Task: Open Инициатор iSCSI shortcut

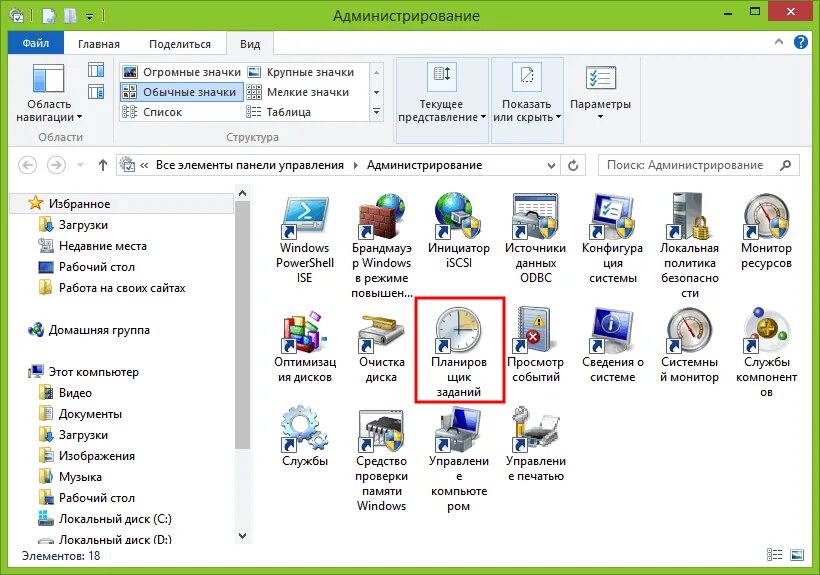Action: (x=458, y=231)
